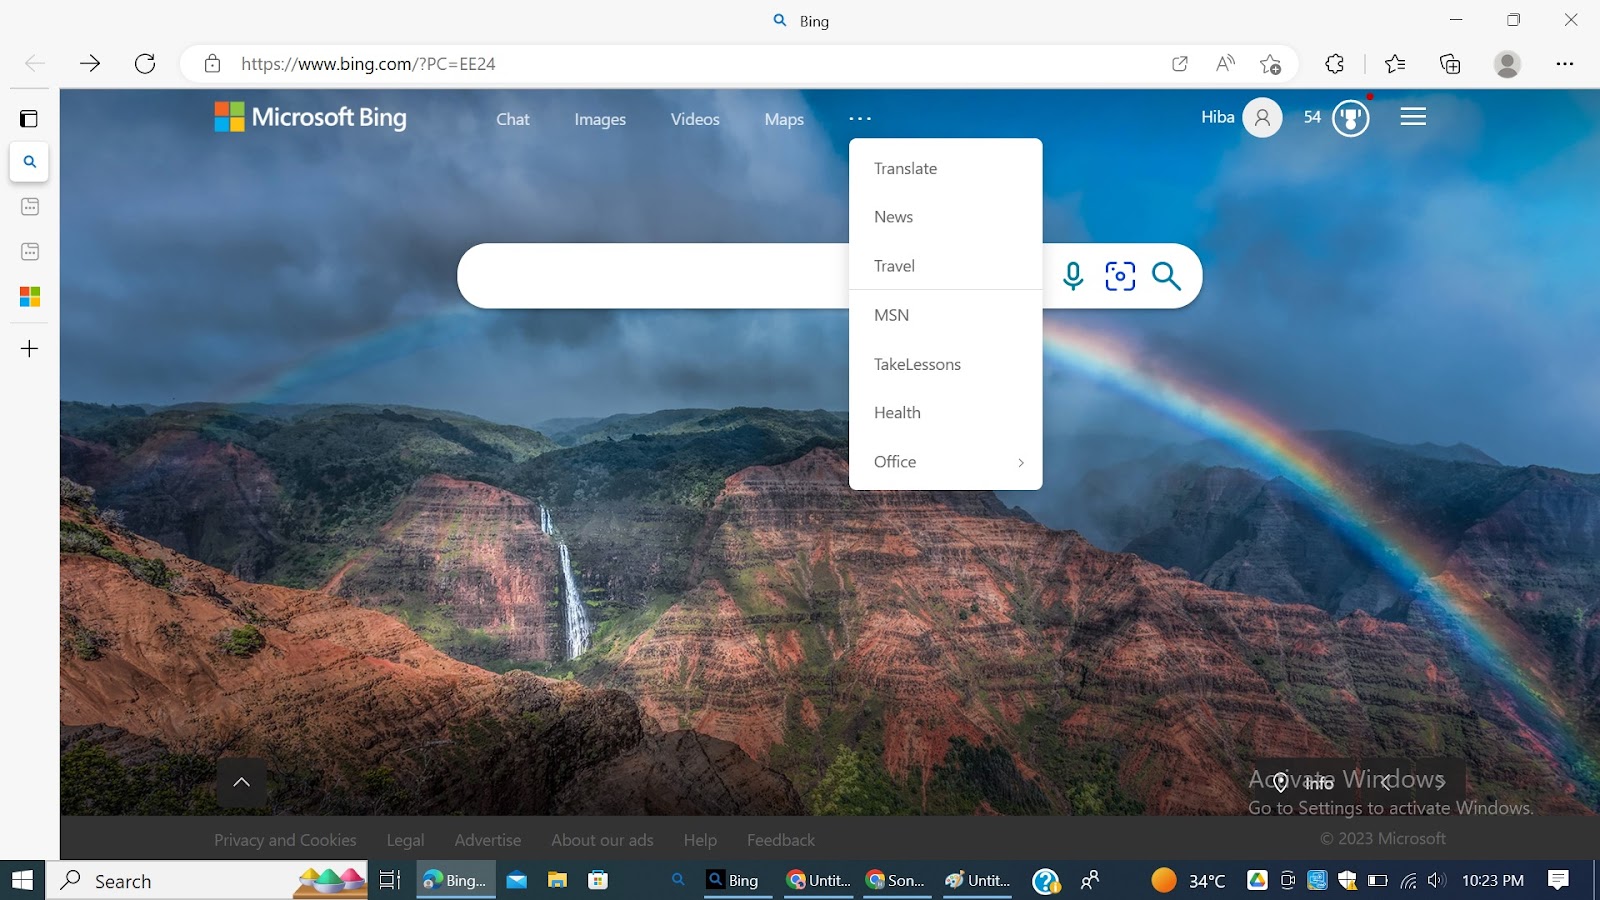Viewport: 1600px width, 900px height.
Task: Open Edge Extensions puzzle icon
Action: [x=1334, y=64]
